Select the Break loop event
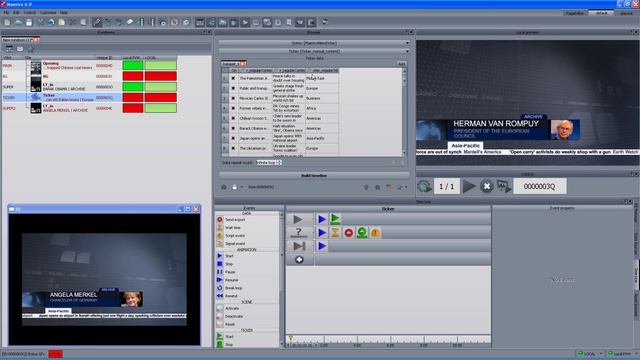Image resolution: width=640 pixels, height=360 pixels. point(249,288)
